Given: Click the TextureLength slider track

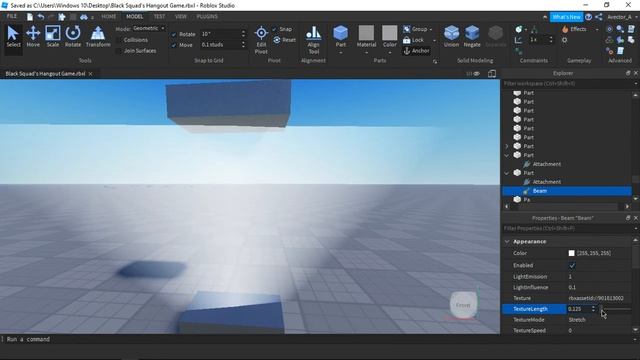Looking at the screenshot, I should tap(616, 309).
